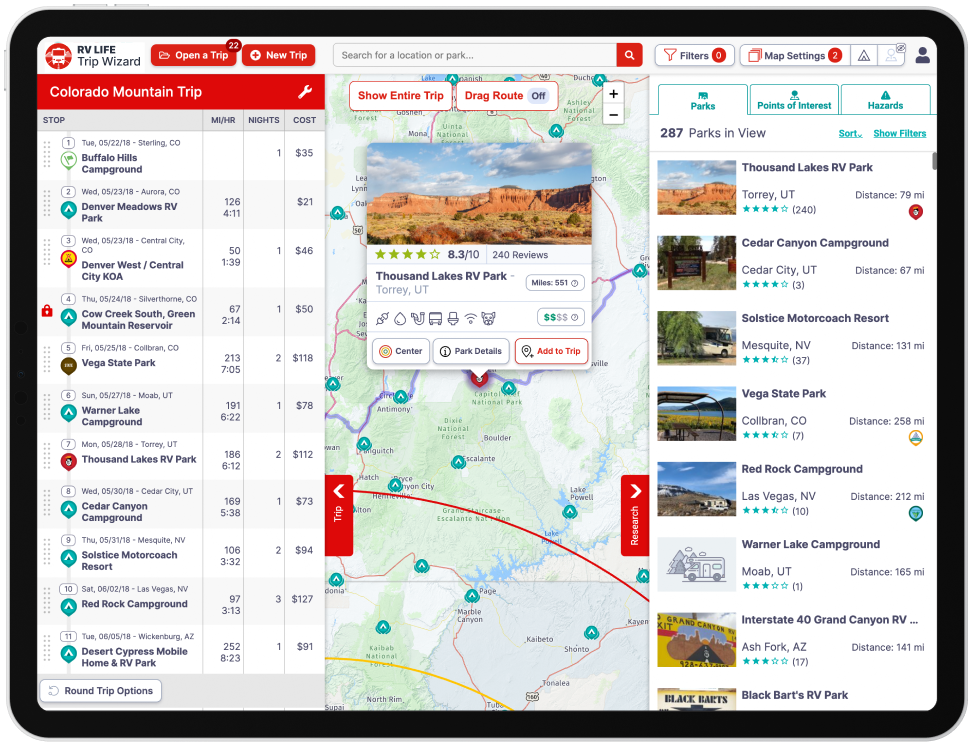Open your user profile icon

[923, 55]
